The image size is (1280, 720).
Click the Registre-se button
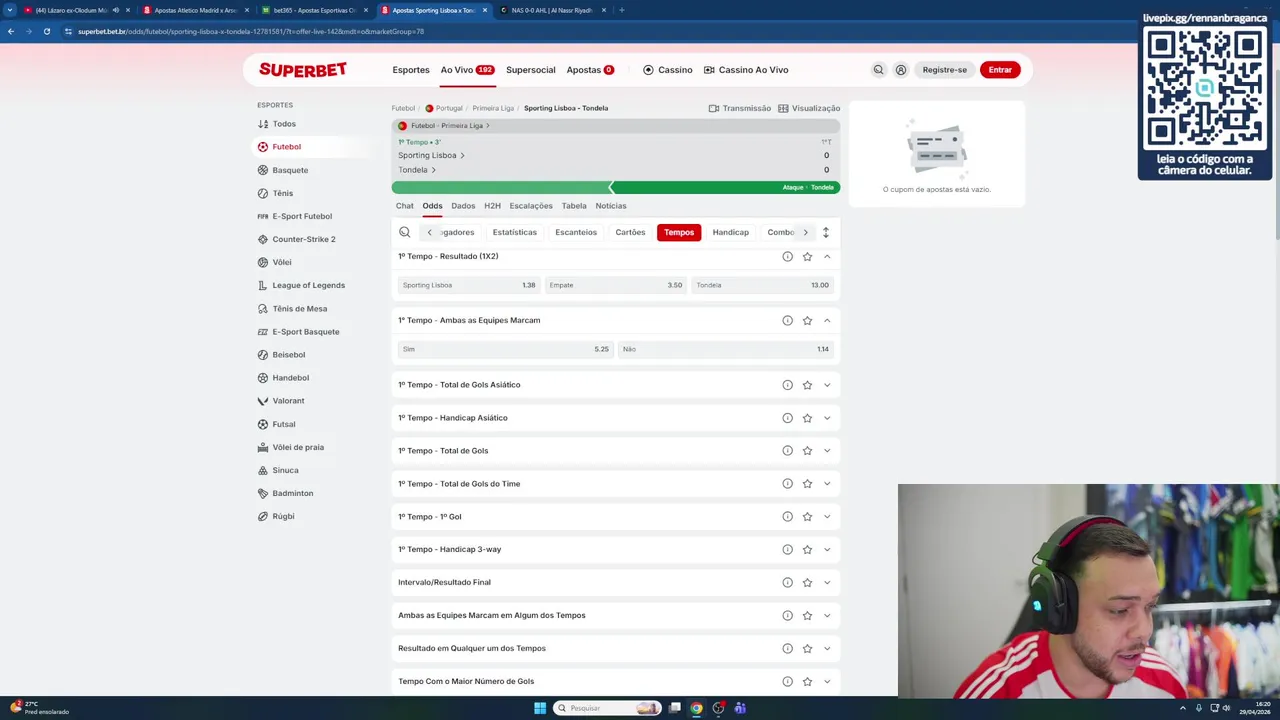pos(945,70)
